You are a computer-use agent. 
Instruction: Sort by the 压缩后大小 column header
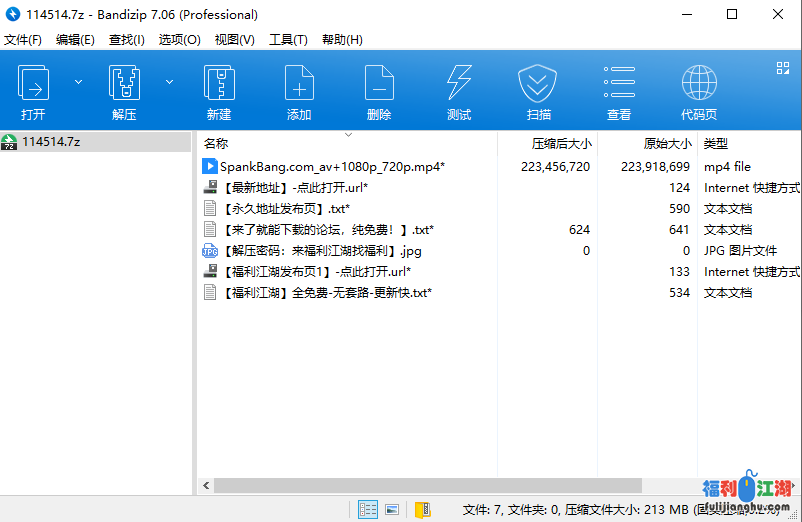click(x=561, y=144)
